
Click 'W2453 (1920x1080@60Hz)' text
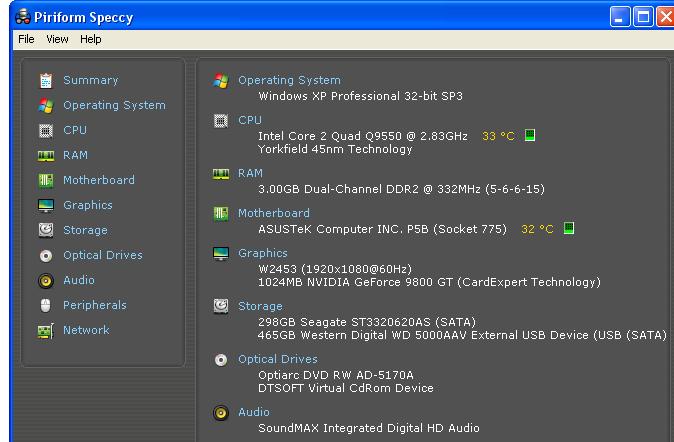[x=335, y=269]
